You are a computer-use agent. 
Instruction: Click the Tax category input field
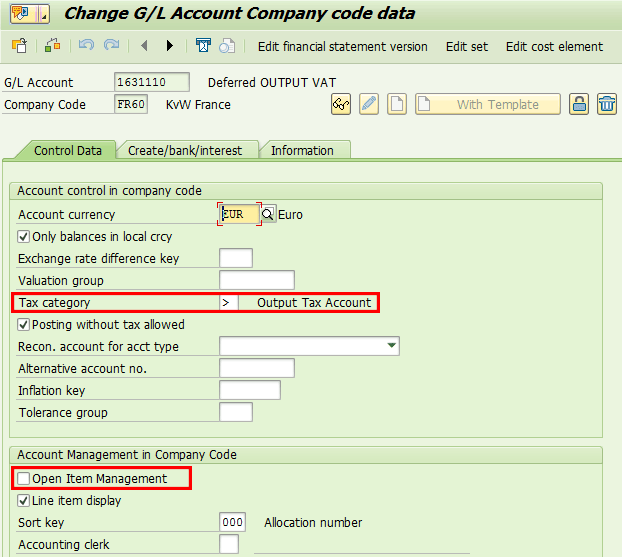pyautogui.click(x=228, y=303)
